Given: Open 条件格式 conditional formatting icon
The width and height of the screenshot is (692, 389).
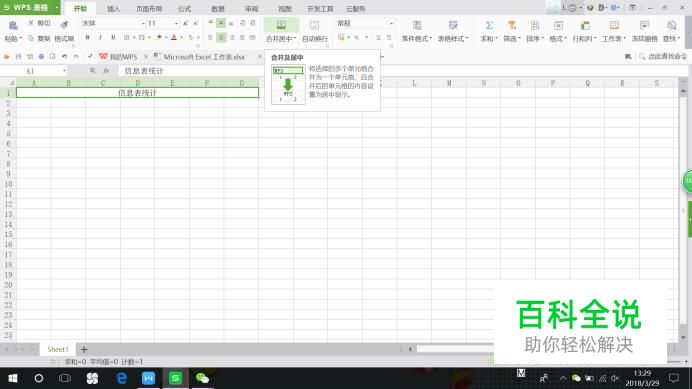Looking at the screenshot, I should tap(417, 26).
